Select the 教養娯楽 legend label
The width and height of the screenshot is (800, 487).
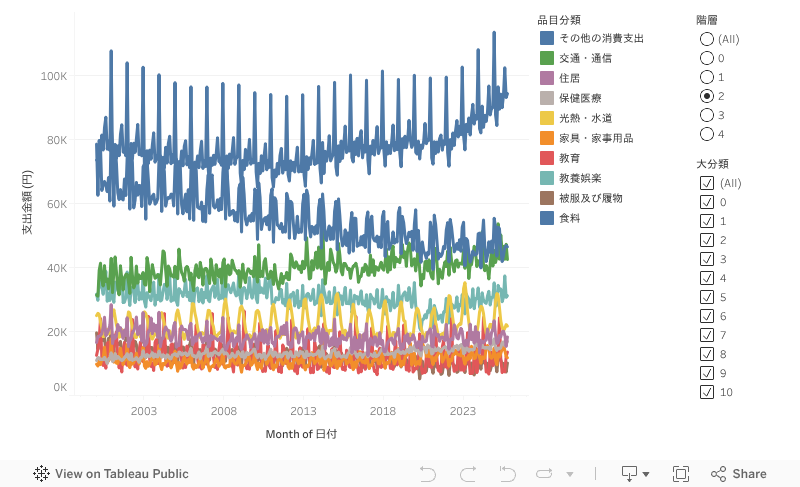[580, 178]
